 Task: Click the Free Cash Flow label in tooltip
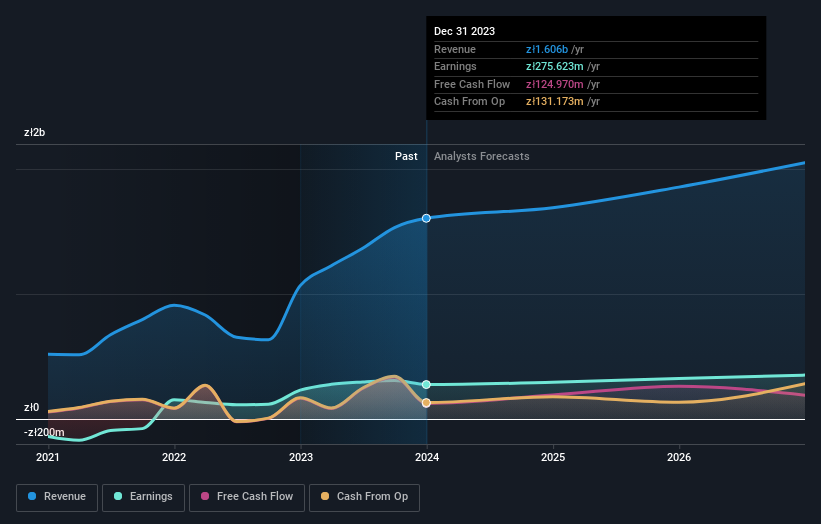pos(472,84)
